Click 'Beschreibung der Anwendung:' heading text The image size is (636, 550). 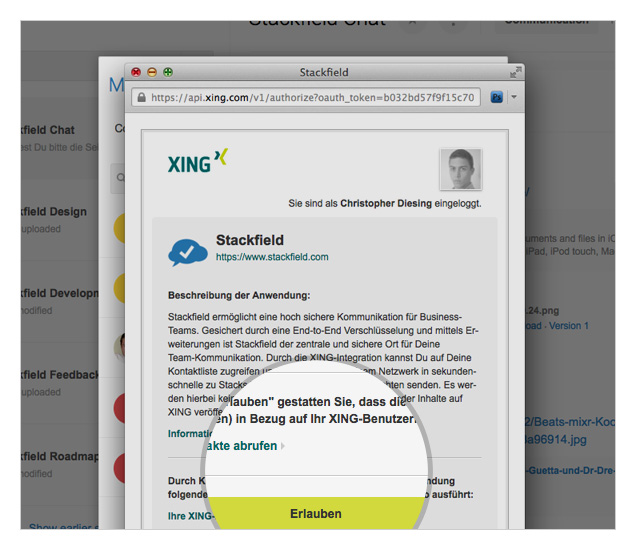(x=239, y=295)
